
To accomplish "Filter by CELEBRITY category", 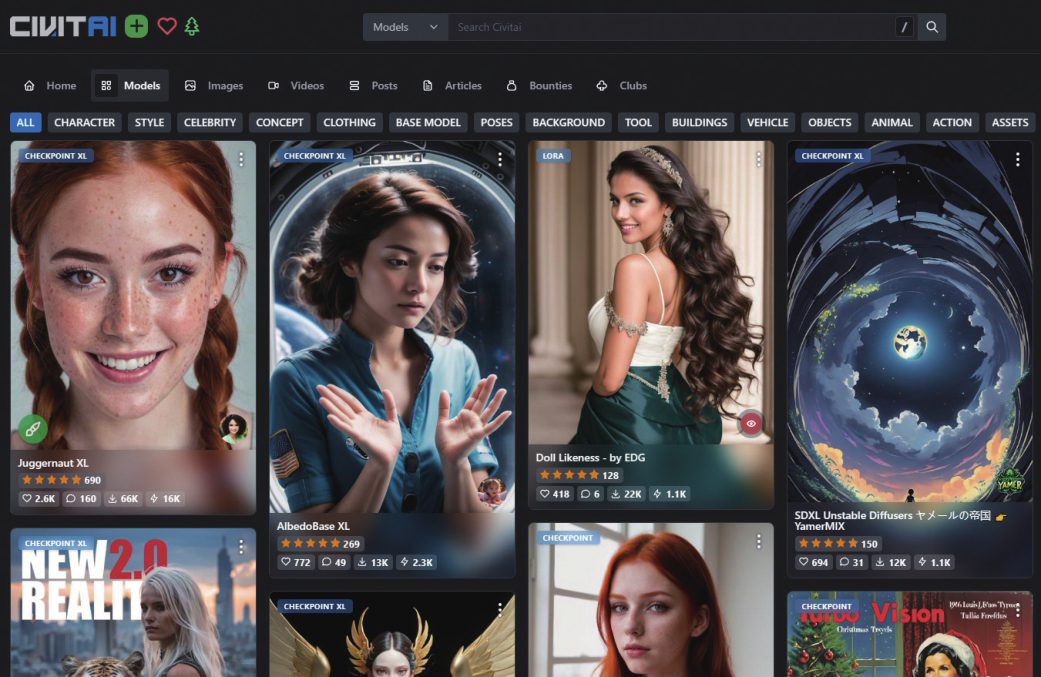I will click(x=210, y=122).
